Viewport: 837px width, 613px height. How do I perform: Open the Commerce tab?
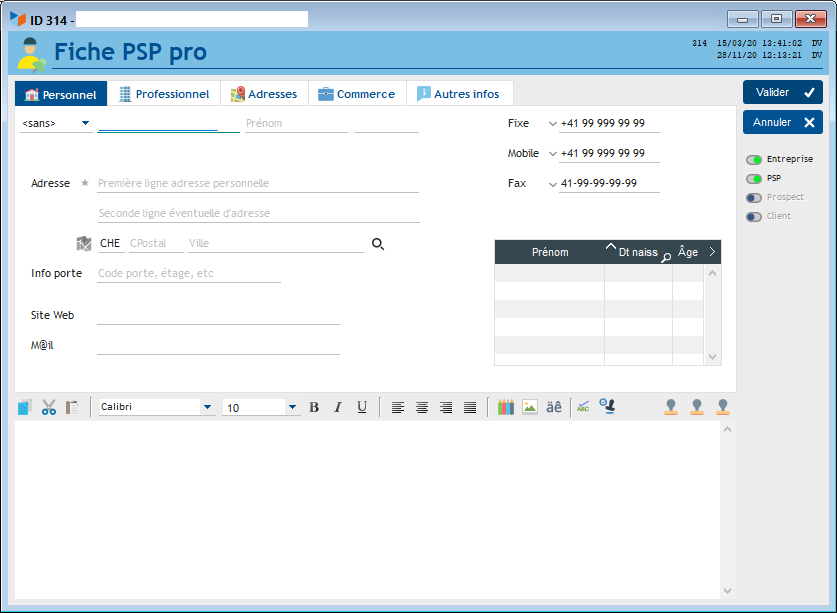[357, 94]
